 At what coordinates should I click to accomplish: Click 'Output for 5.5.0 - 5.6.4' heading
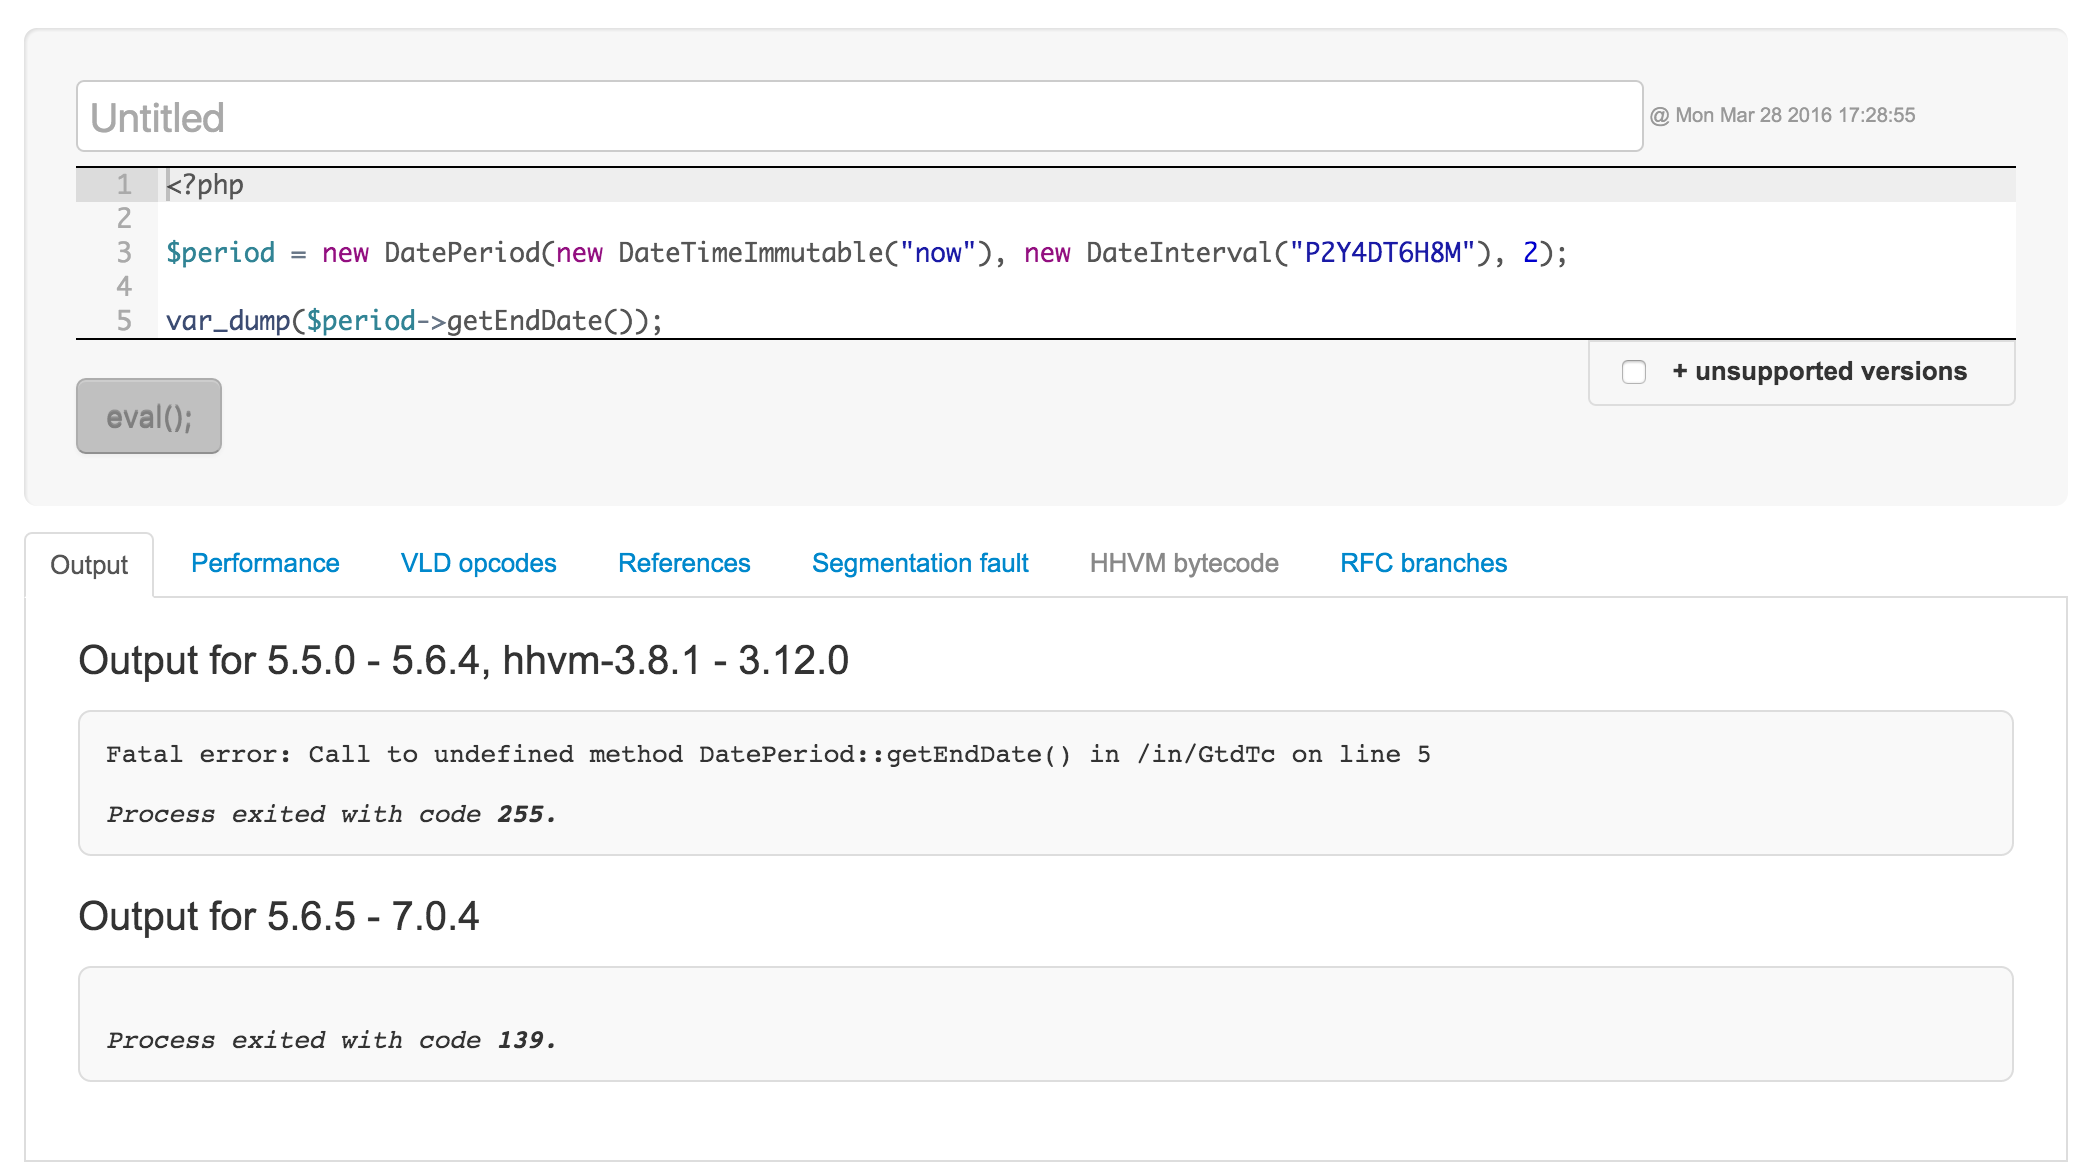pyautogui.click(x=464, y=660)
